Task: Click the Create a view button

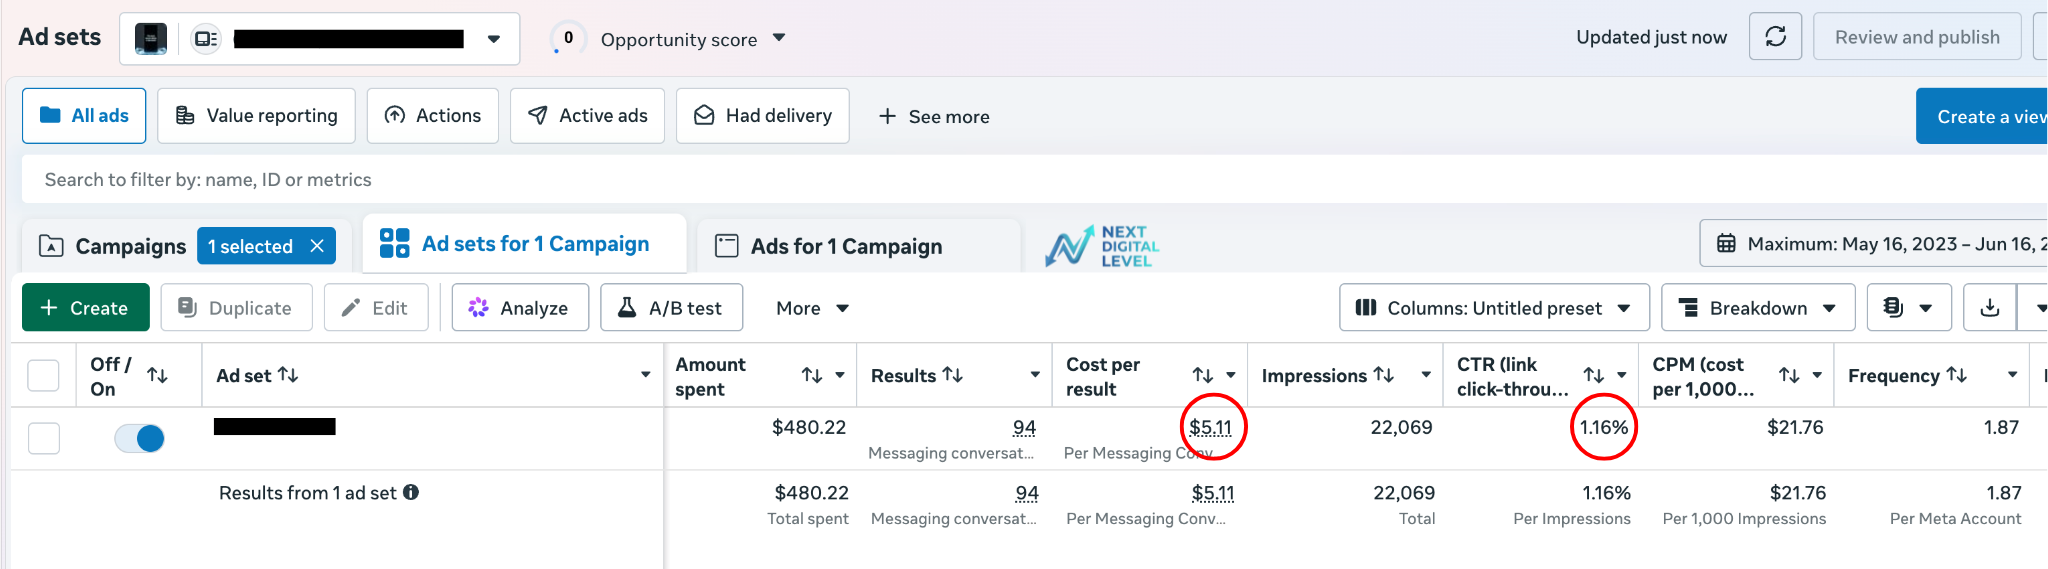Action: click(x=1982, y=116)
